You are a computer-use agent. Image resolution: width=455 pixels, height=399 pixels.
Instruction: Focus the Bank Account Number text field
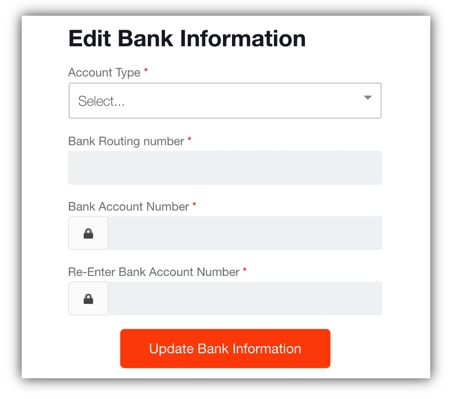point(245,233)
